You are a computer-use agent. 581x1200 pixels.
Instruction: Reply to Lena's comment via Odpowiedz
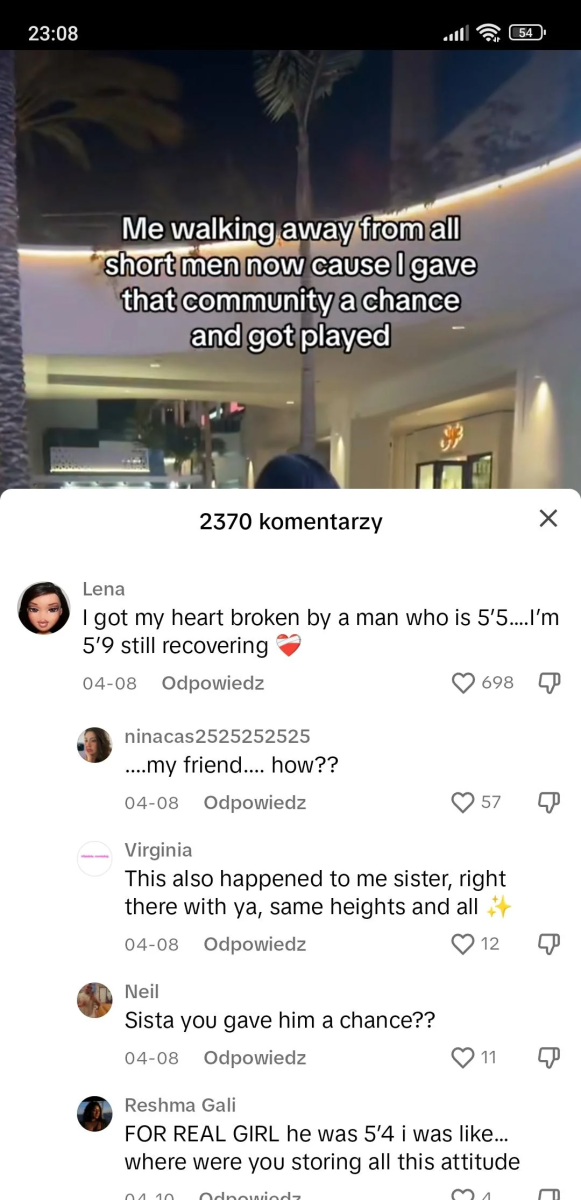coord(213,683)
